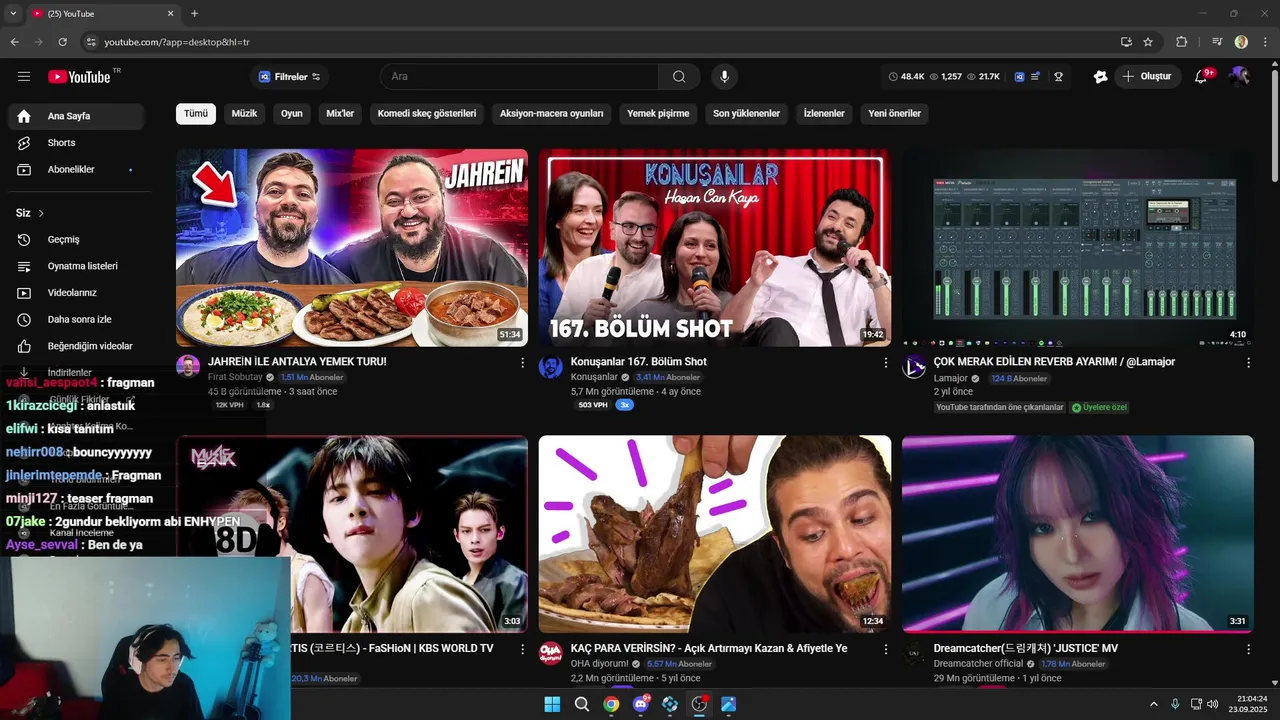The width and height of the screenshot is (1280, 720).
Task: Select the Son yüklenenler chip
Action: pyautogui.click(x=746, y=114)
